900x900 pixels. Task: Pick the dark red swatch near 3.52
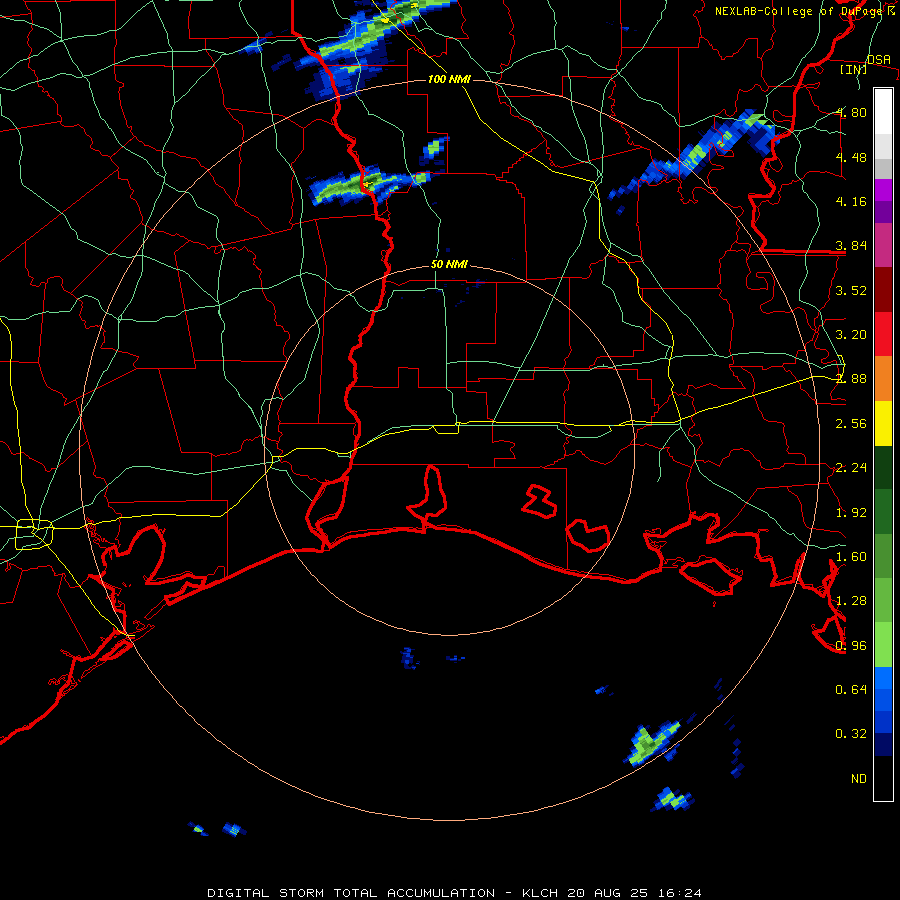(883, 290)
